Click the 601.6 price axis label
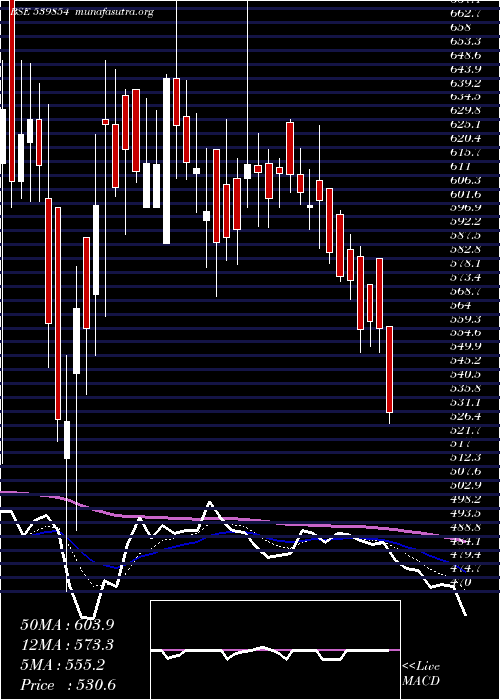This screenshot has height=700, width=500. [466, 194]
